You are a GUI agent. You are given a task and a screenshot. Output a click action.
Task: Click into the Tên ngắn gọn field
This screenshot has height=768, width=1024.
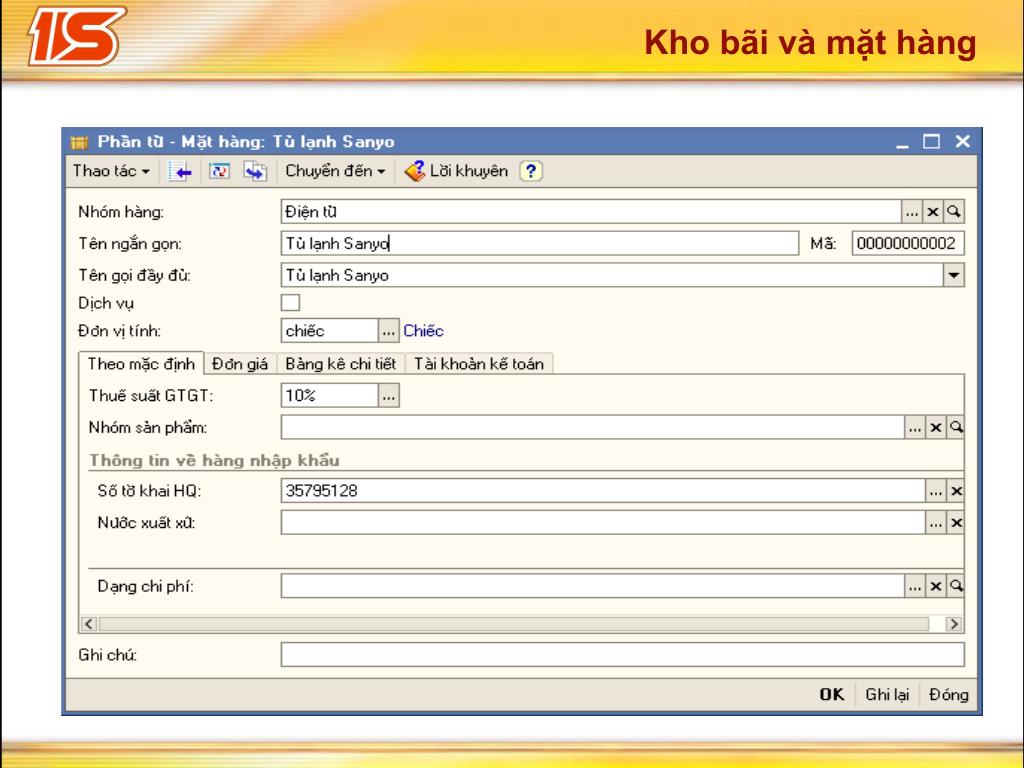coord(539,244)
